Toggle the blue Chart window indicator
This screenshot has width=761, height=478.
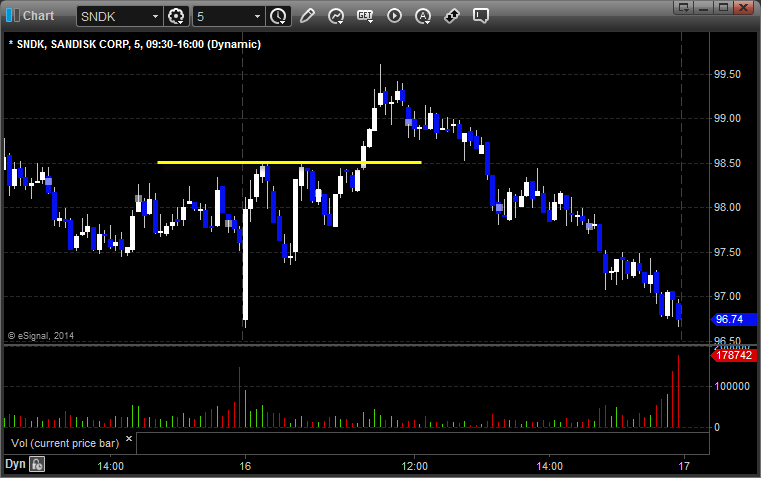(x=13, y=16)
